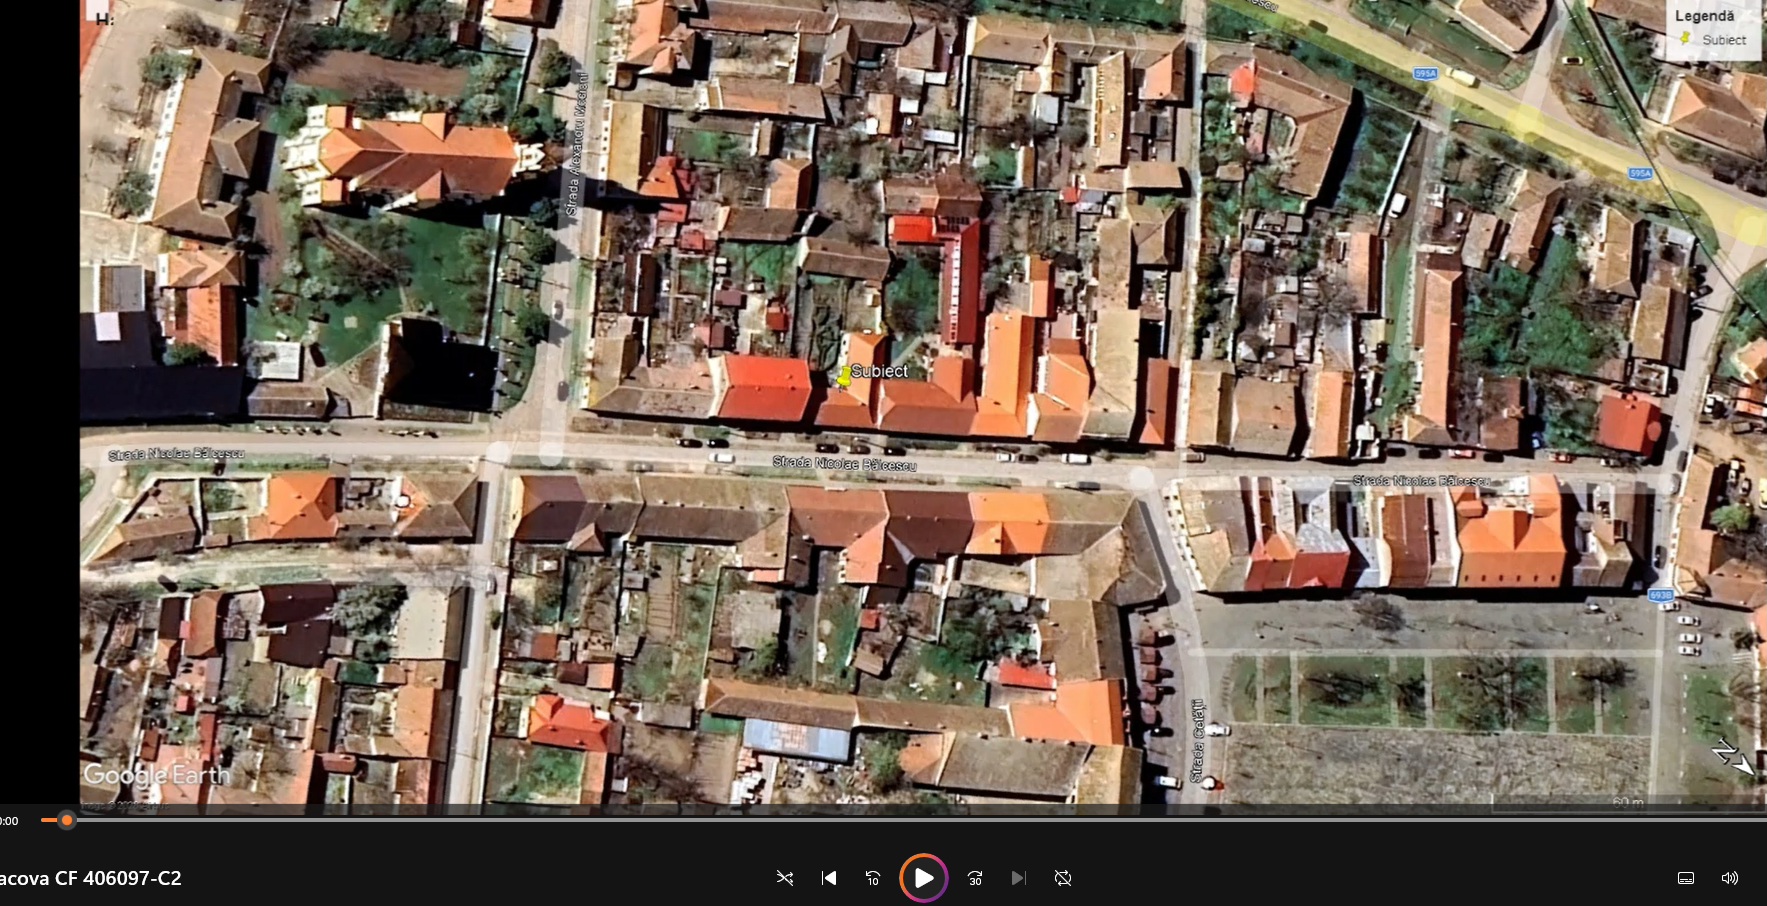The width and height of the screenshot is (1767, 906).
Task: Toggle shuffle mode
Action: click(x=785, y=878)
